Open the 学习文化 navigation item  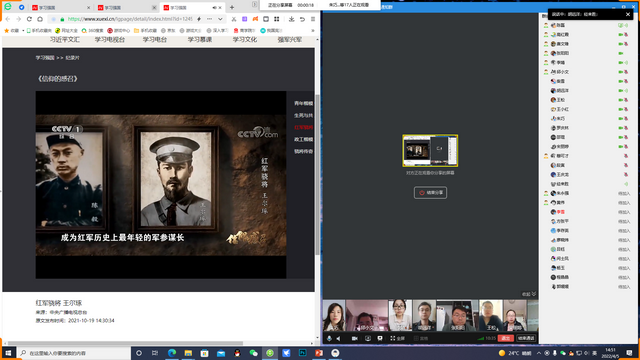point(244,40)
